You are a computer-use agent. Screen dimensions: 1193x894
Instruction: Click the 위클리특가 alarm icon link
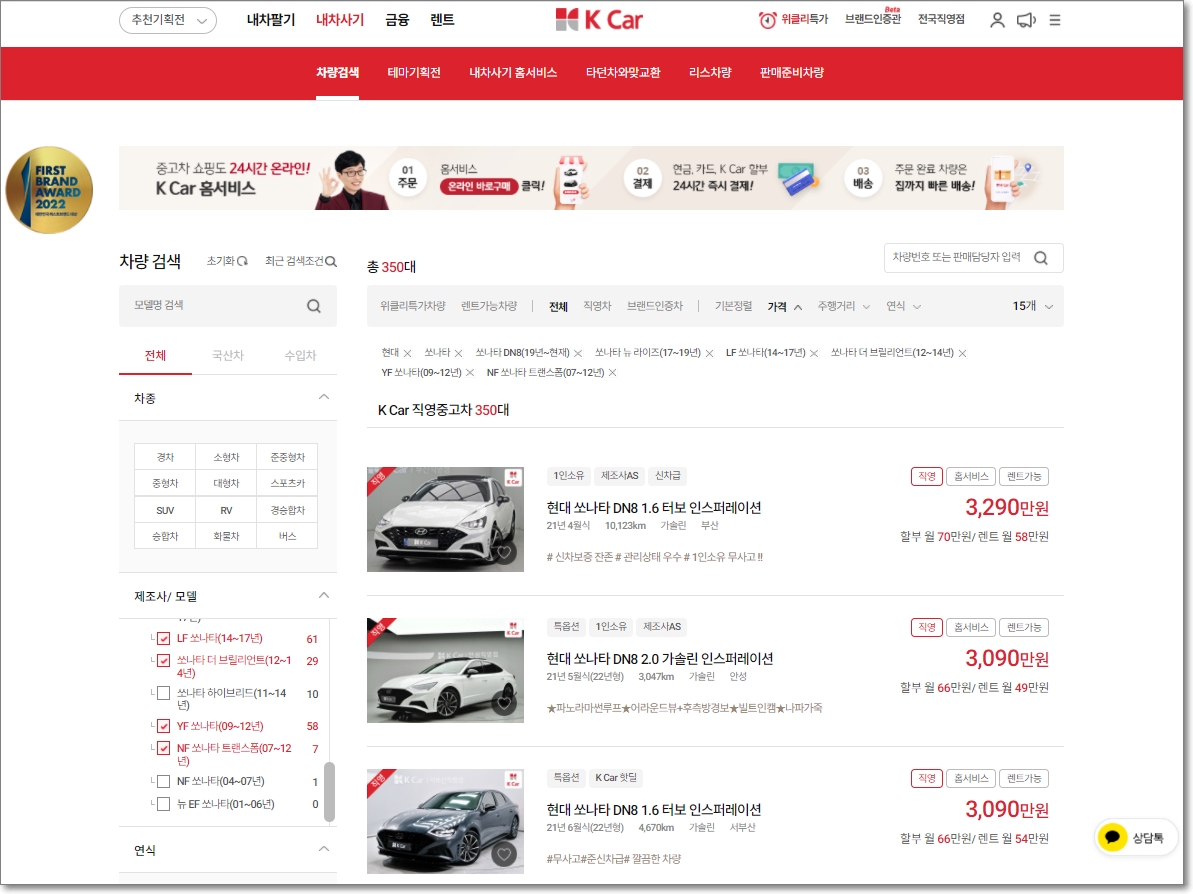(x=793, y=20)
